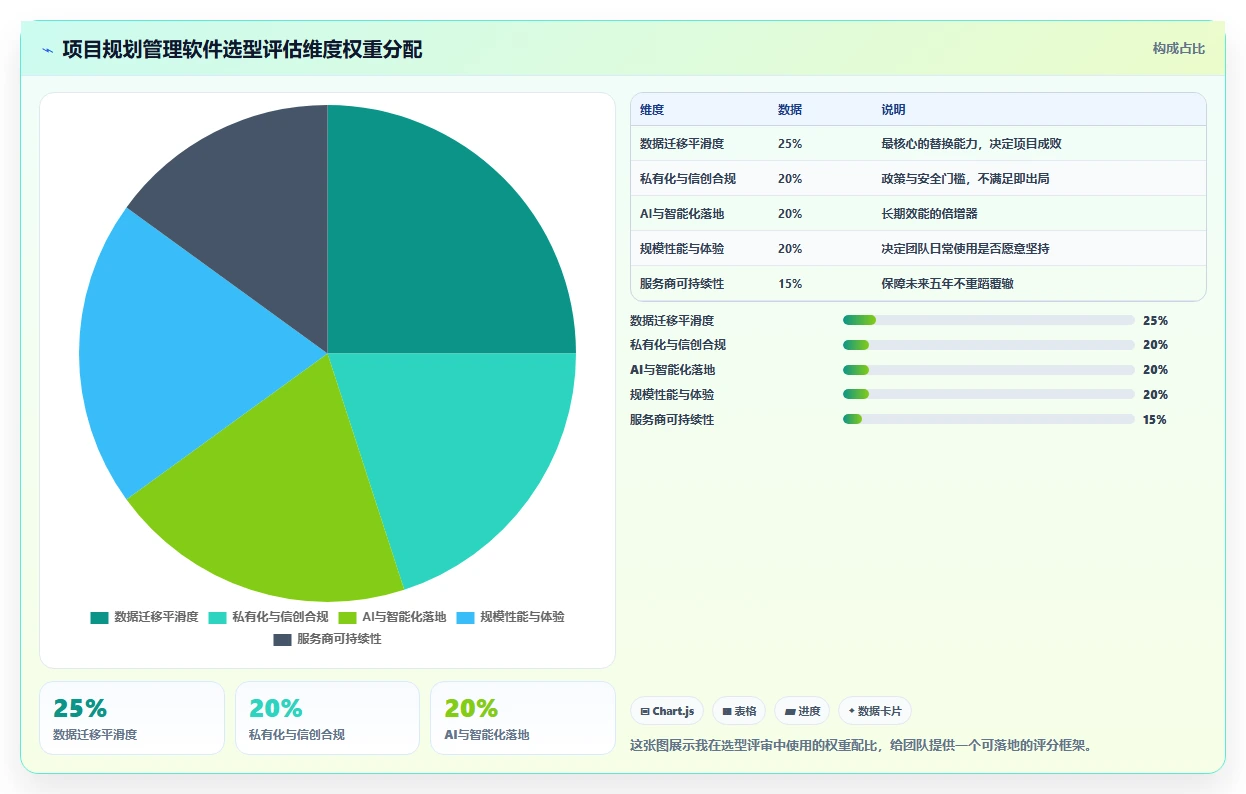The width and height of the screenshot is (1246, 794).
Task: Toggle the 服务商可持续性 legend swatch
Action: [282, 639]
